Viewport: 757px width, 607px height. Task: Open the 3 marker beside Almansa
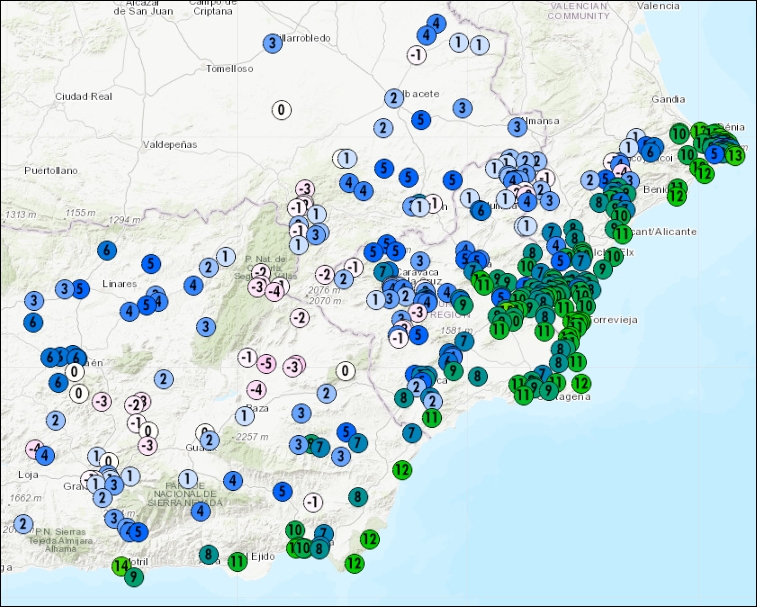[x=517, y=127]
